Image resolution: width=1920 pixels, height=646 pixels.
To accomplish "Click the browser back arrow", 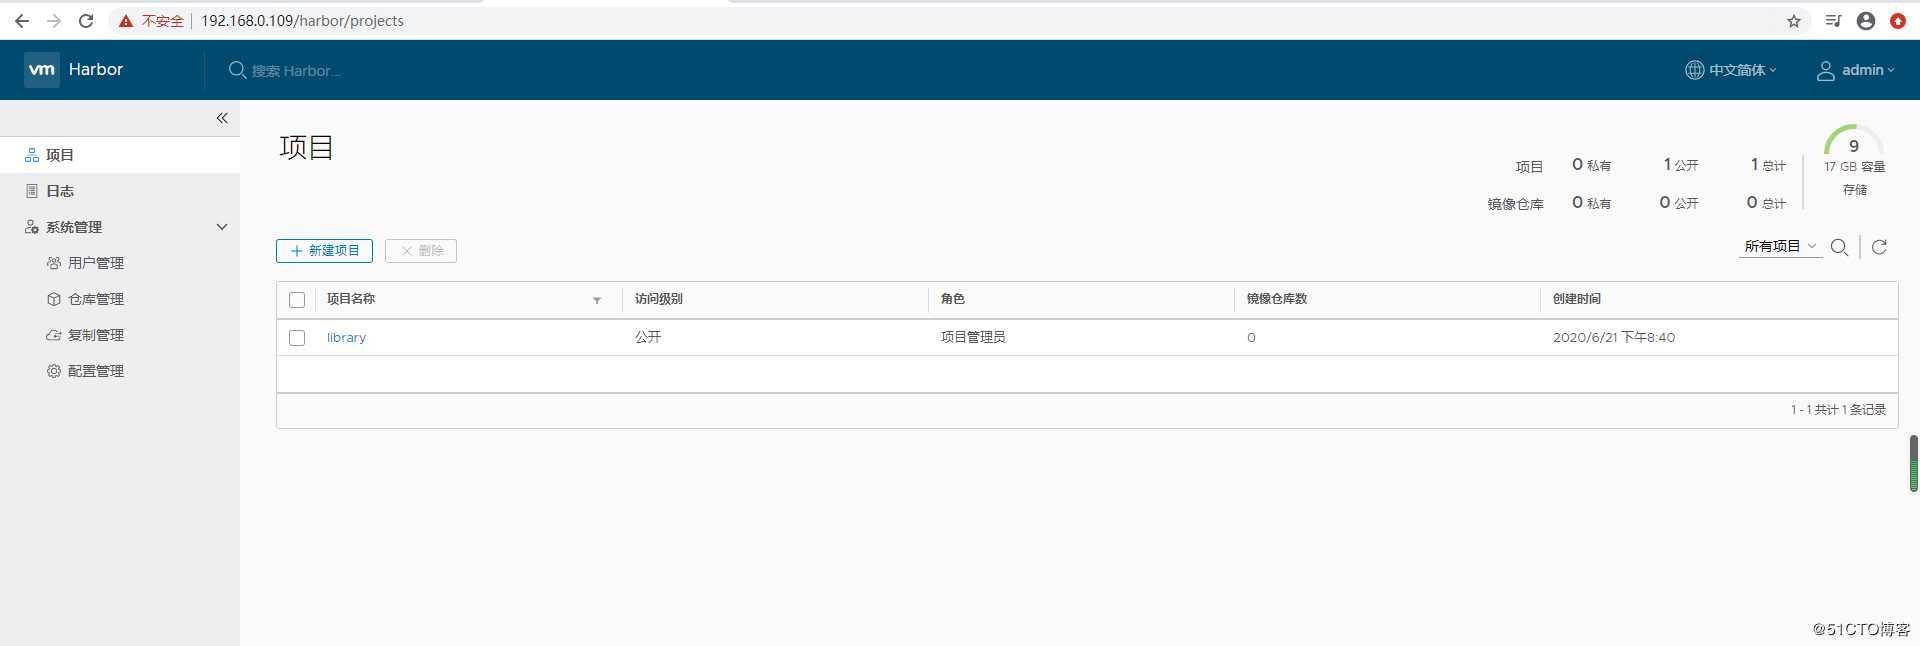I will 21,21.
